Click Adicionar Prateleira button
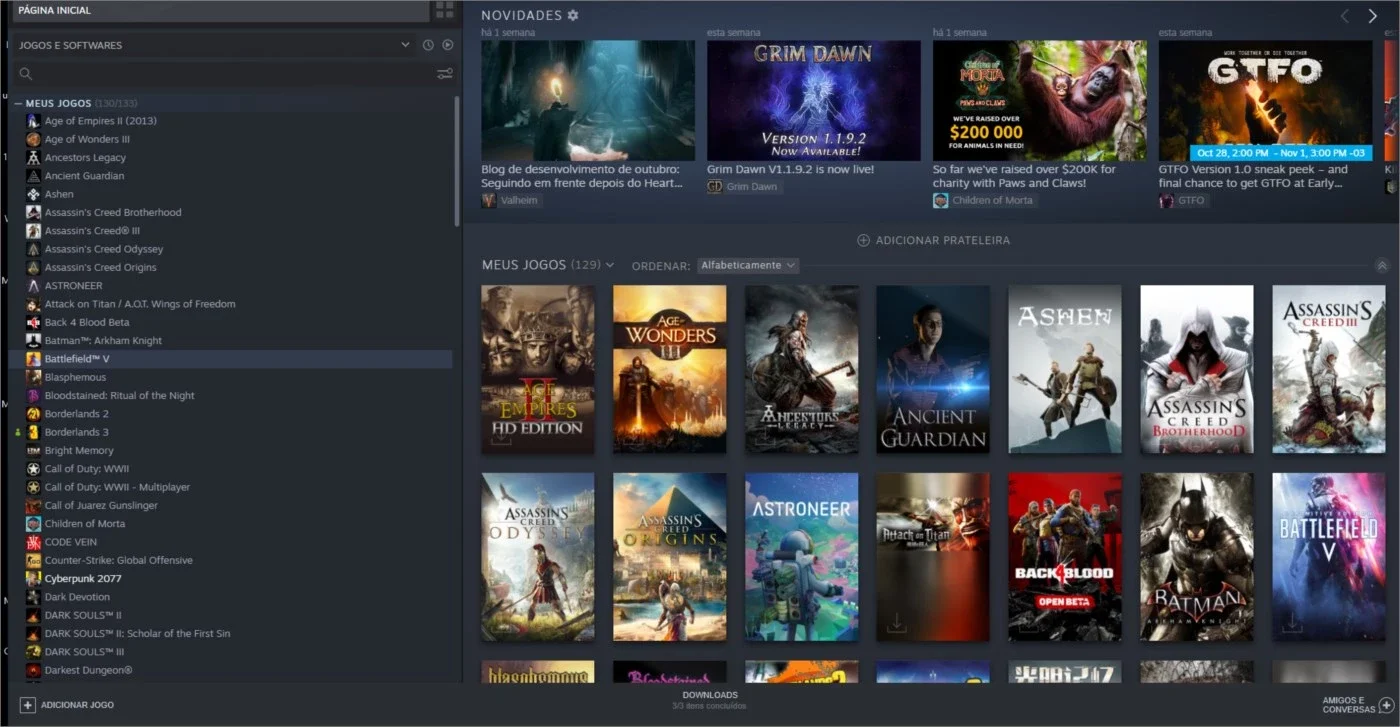Image resolution: width=1400 pixels, height=727 pixels. click(x=933, y=240)
